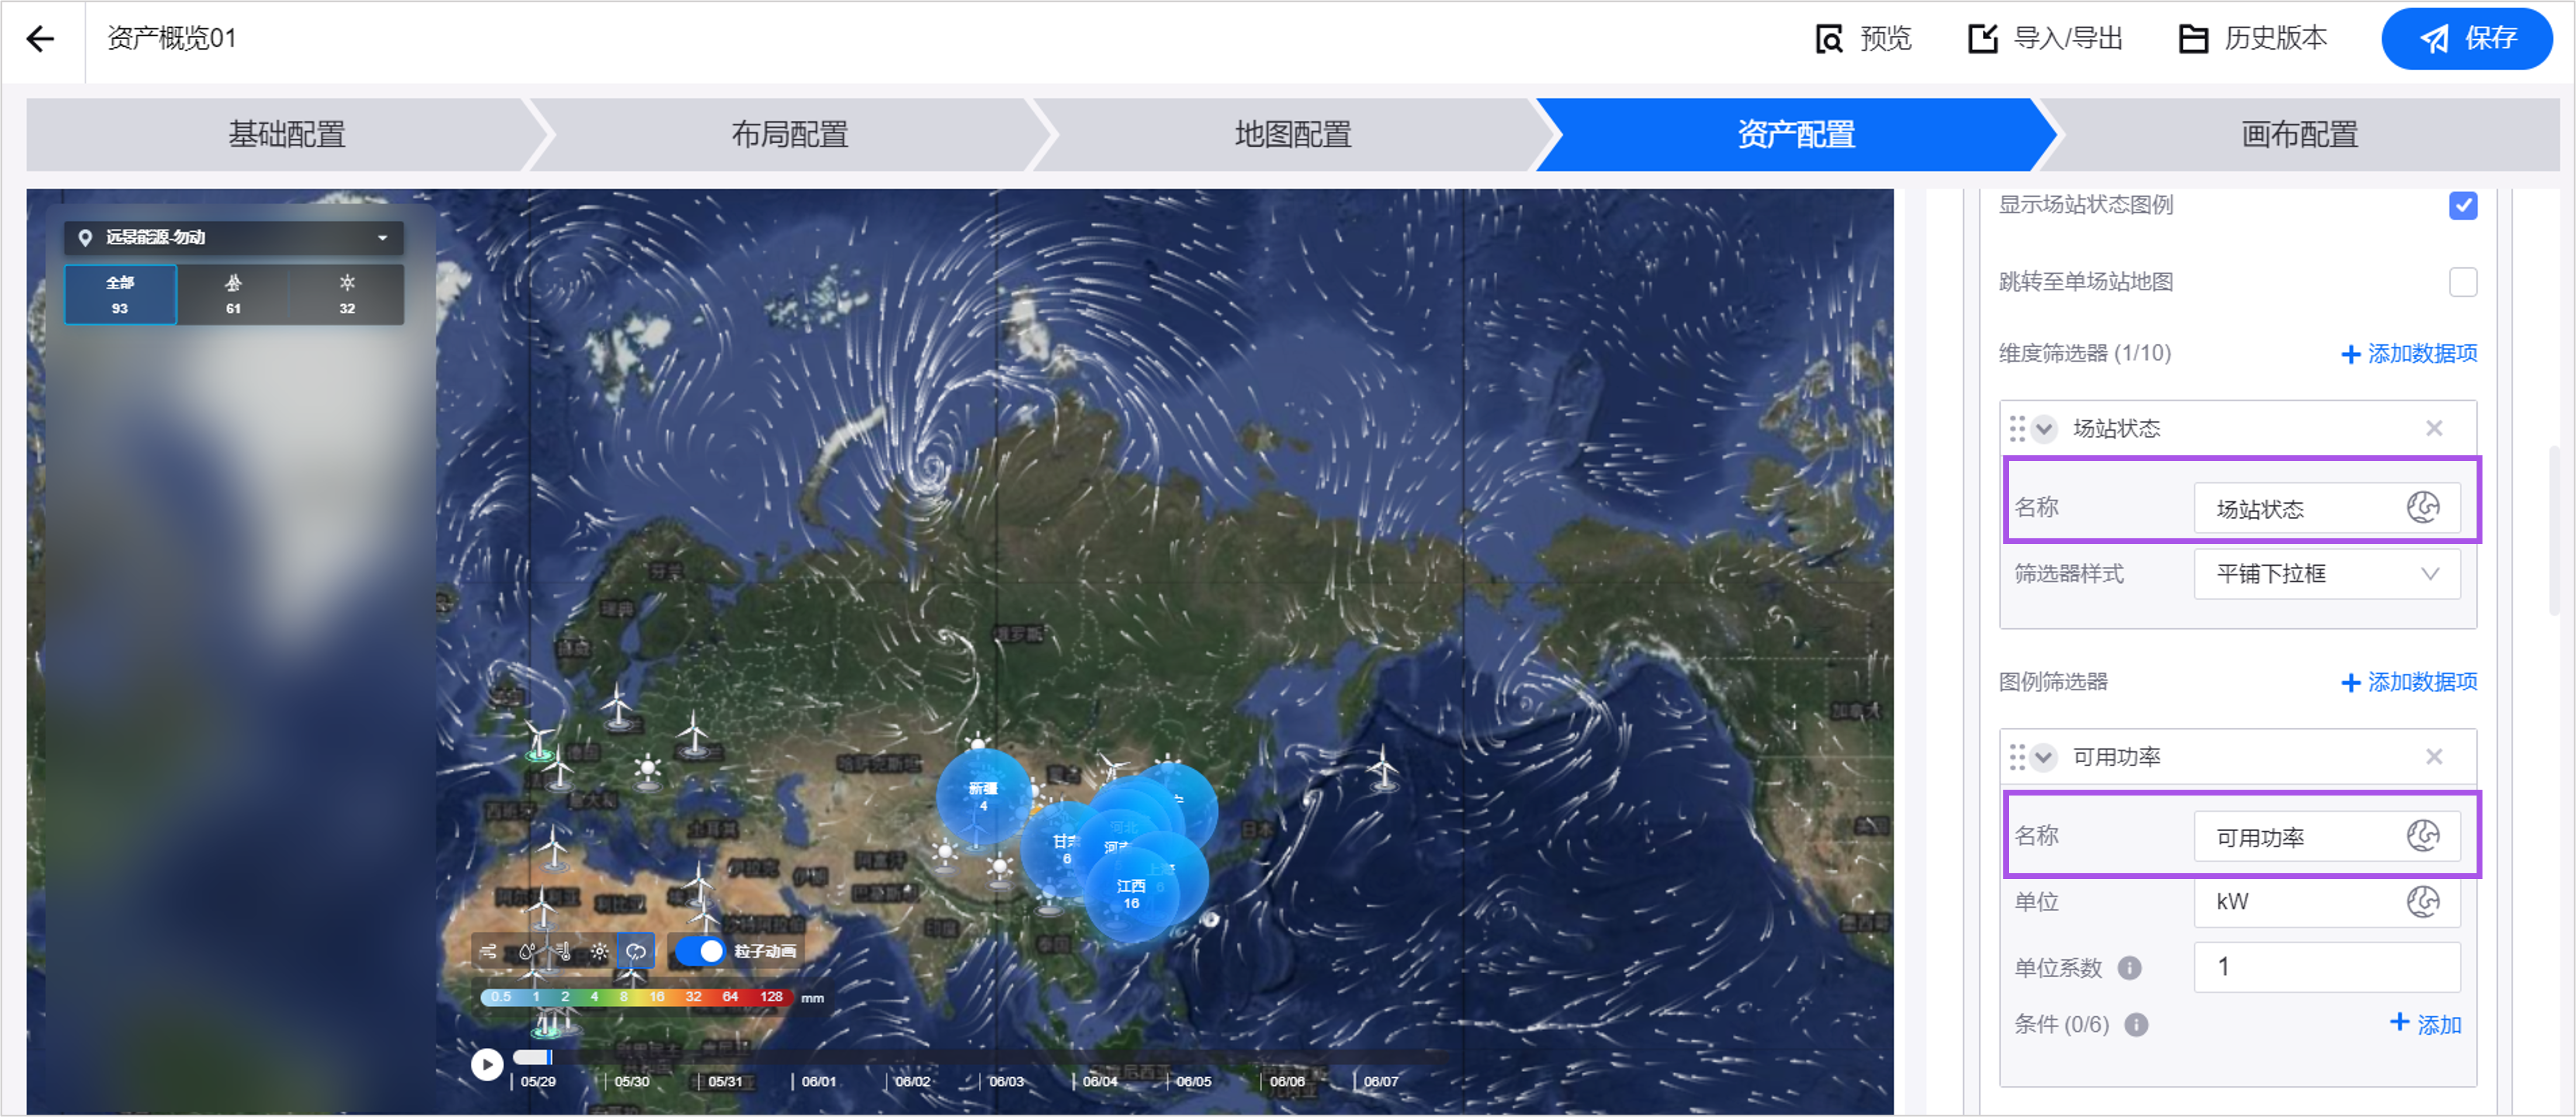Click the 保存 save button
Image resolution: width=2576 pixels, height=1117 pixels.
click(x=2466, y=39)
